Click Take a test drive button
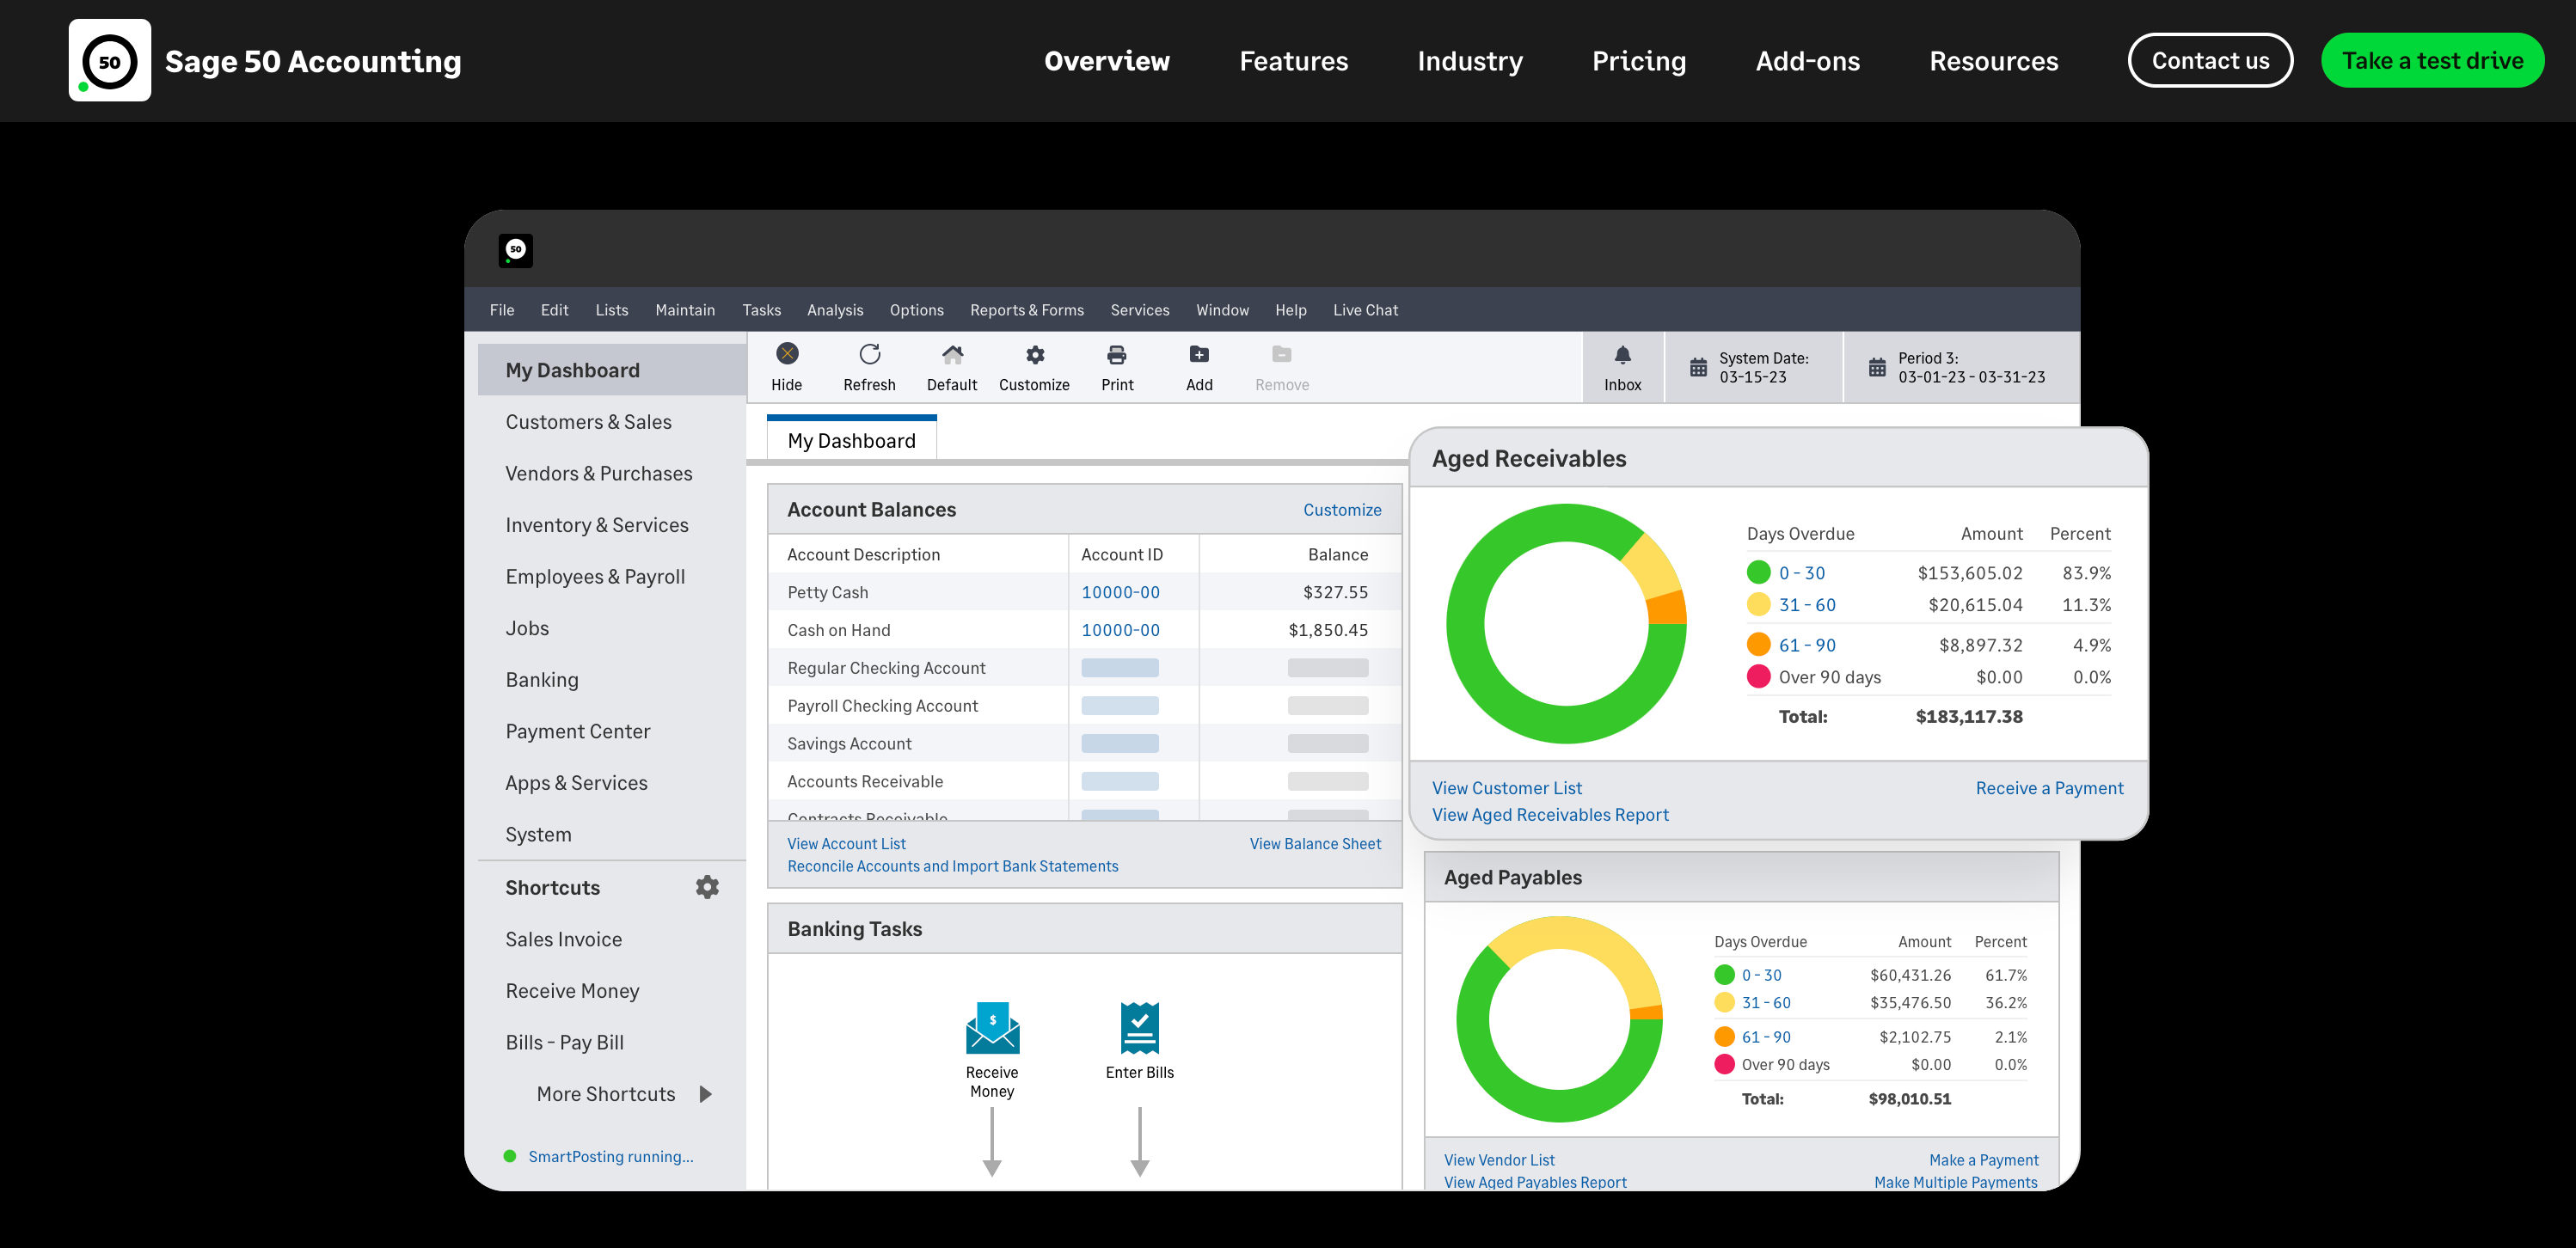 pyautogui.click(x=2432, y=61)
